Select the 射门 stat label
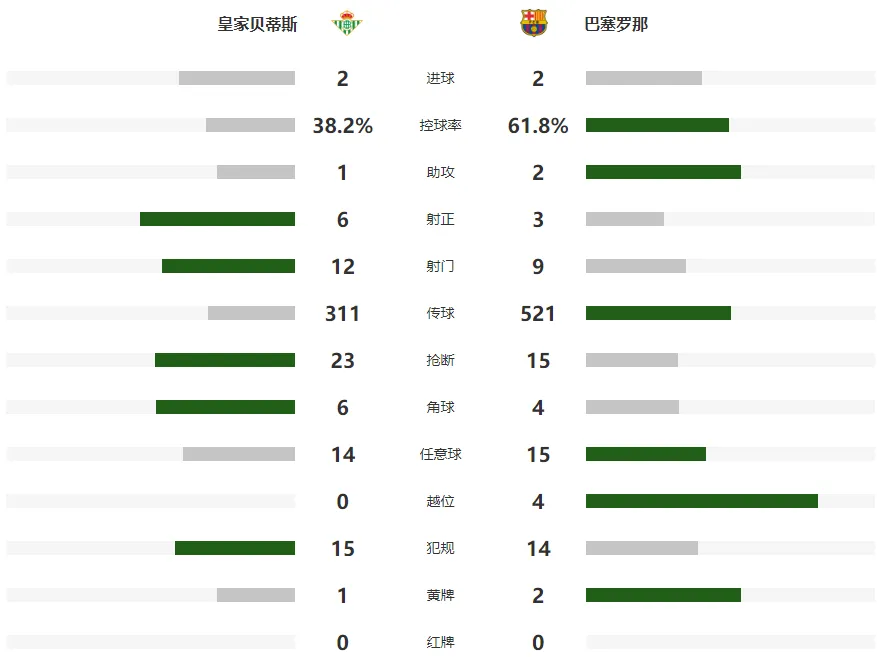The image size is (877, 657). (440, 266)
